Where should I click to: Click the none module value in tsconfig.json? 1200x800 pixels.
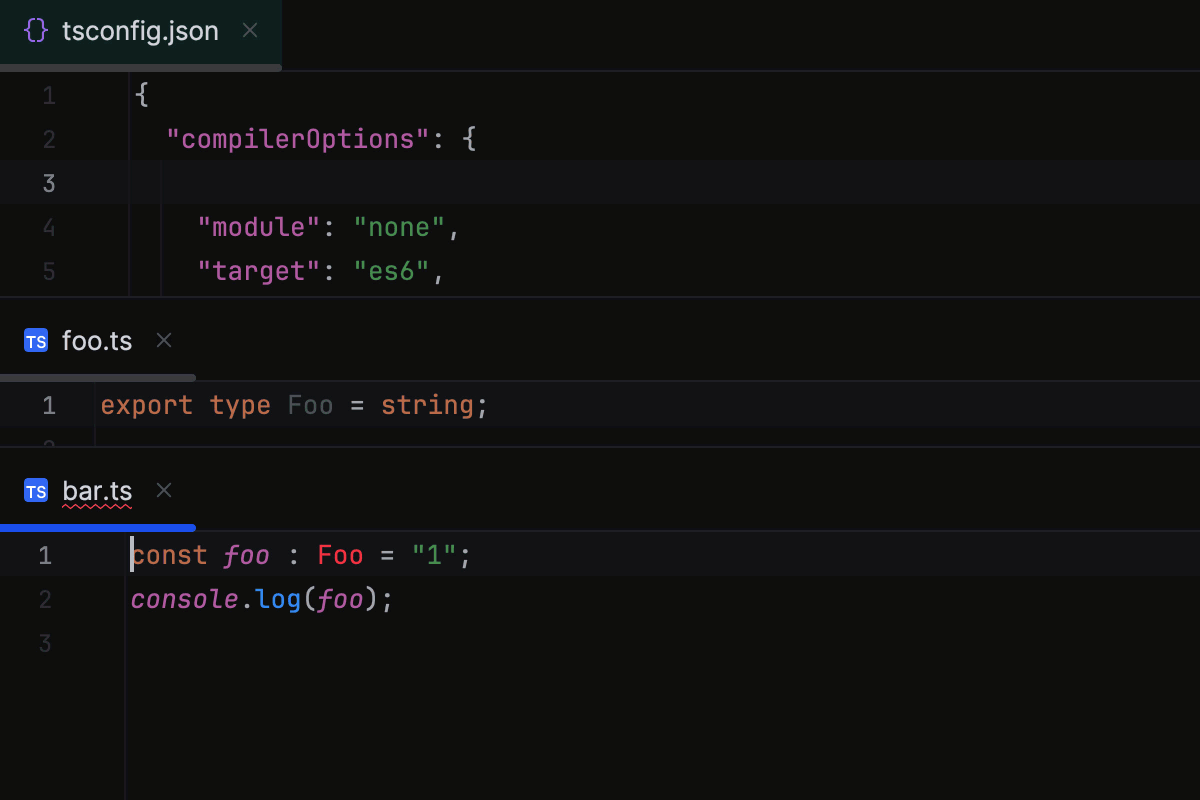point(397,226)
